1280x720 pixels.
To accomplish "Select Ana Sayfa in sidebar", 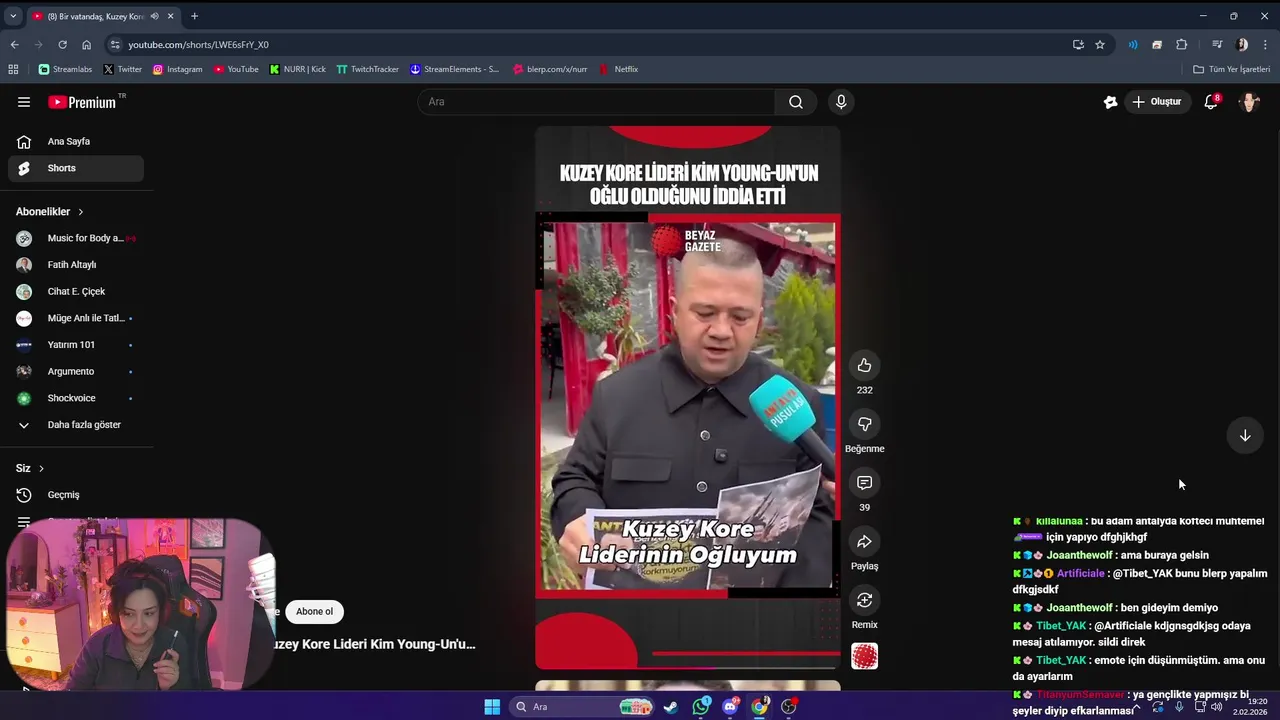I will click(76, 141).
